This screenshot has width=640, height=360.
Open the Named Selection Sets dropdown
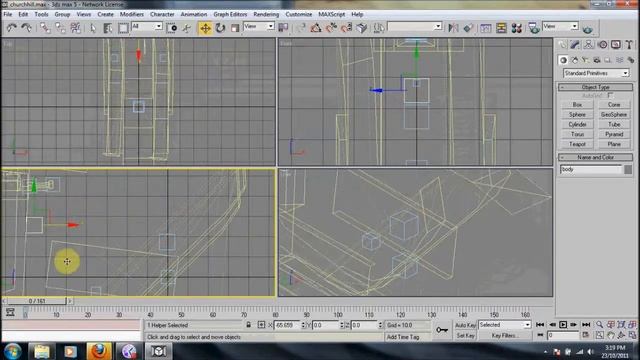[415, 27]
